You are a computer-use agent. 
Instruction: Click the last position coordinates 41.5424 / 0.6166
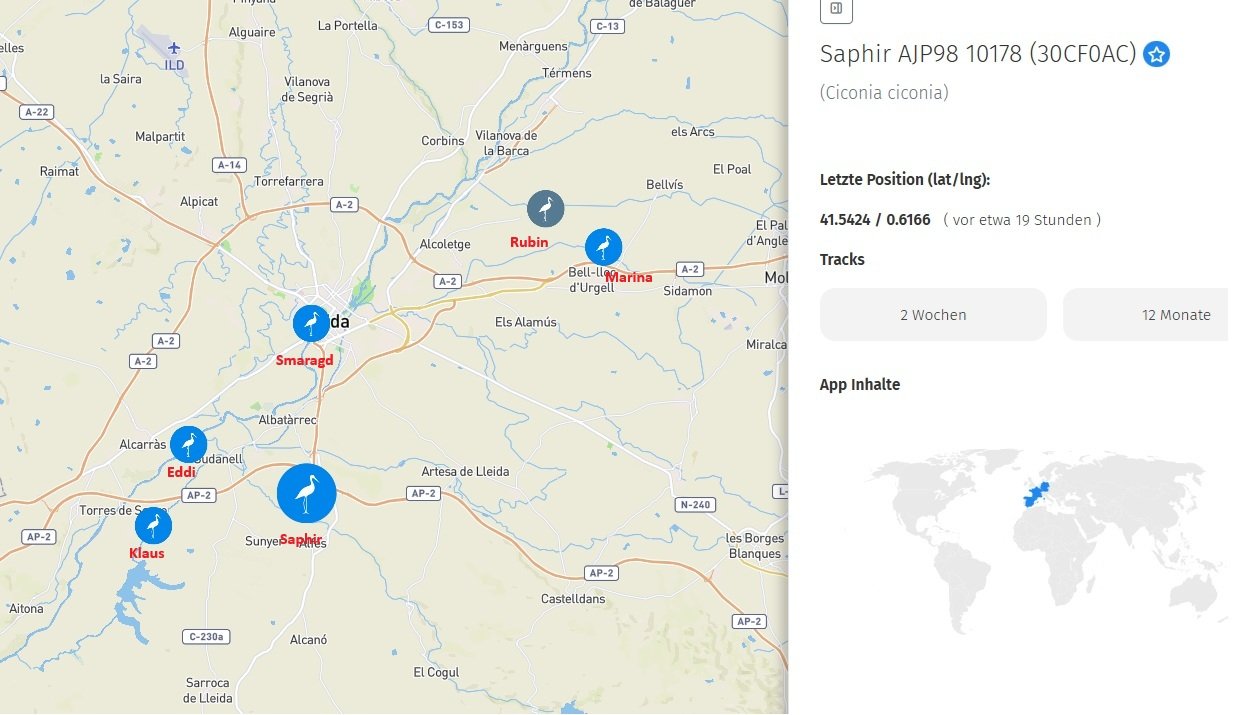(875, 220)
